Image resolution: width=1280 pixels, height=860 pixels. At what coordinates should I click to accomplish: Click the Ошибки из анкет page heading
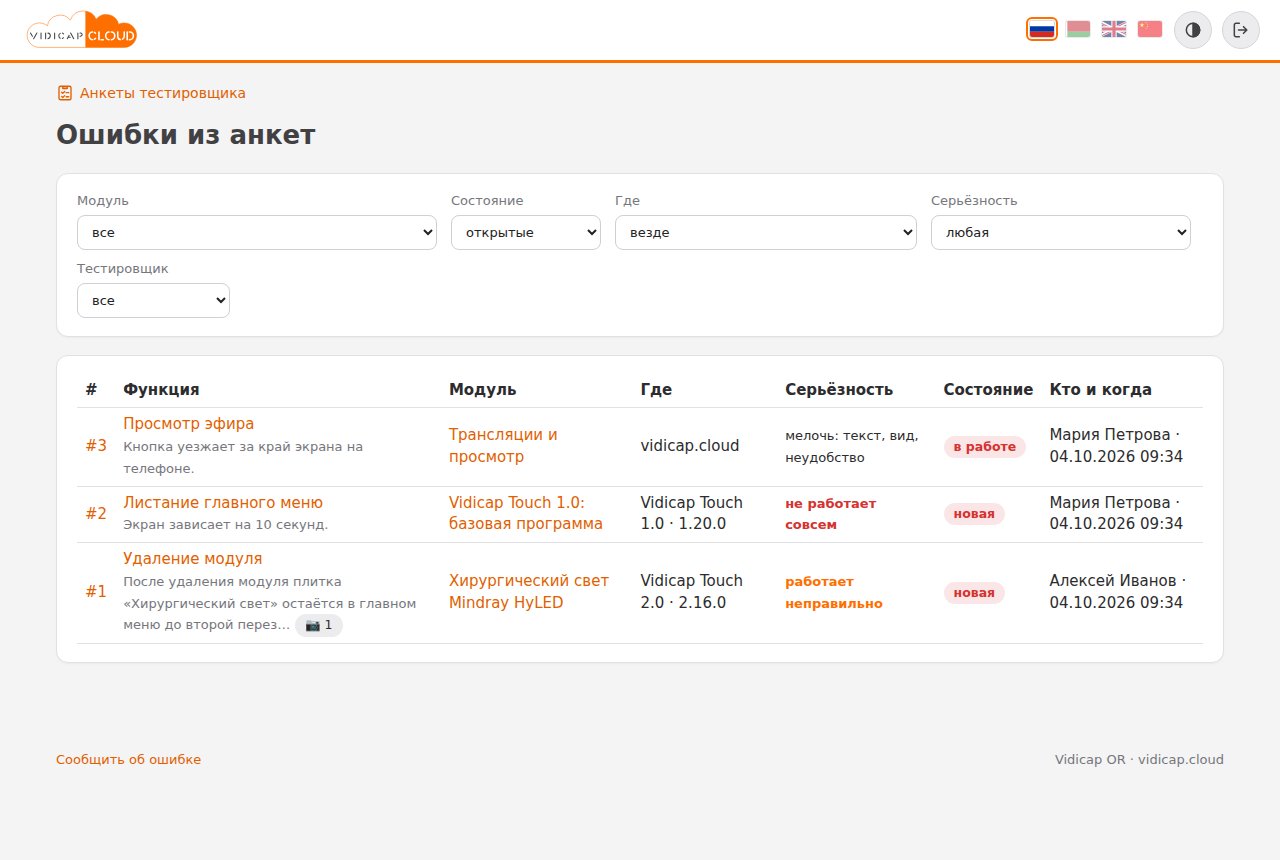pos(186,135)
